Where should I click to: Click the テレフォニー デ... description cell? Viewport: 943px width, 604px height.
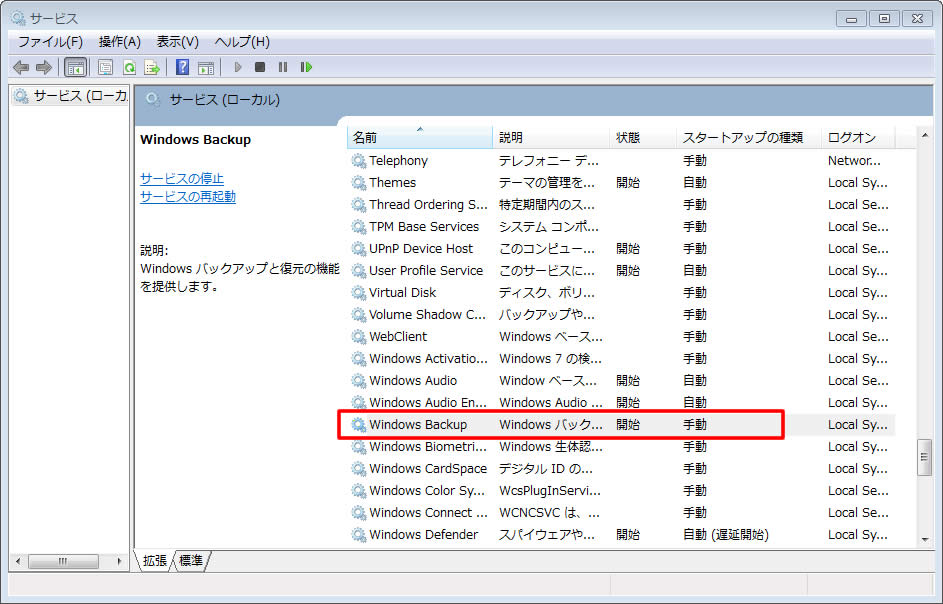[548, 161]
